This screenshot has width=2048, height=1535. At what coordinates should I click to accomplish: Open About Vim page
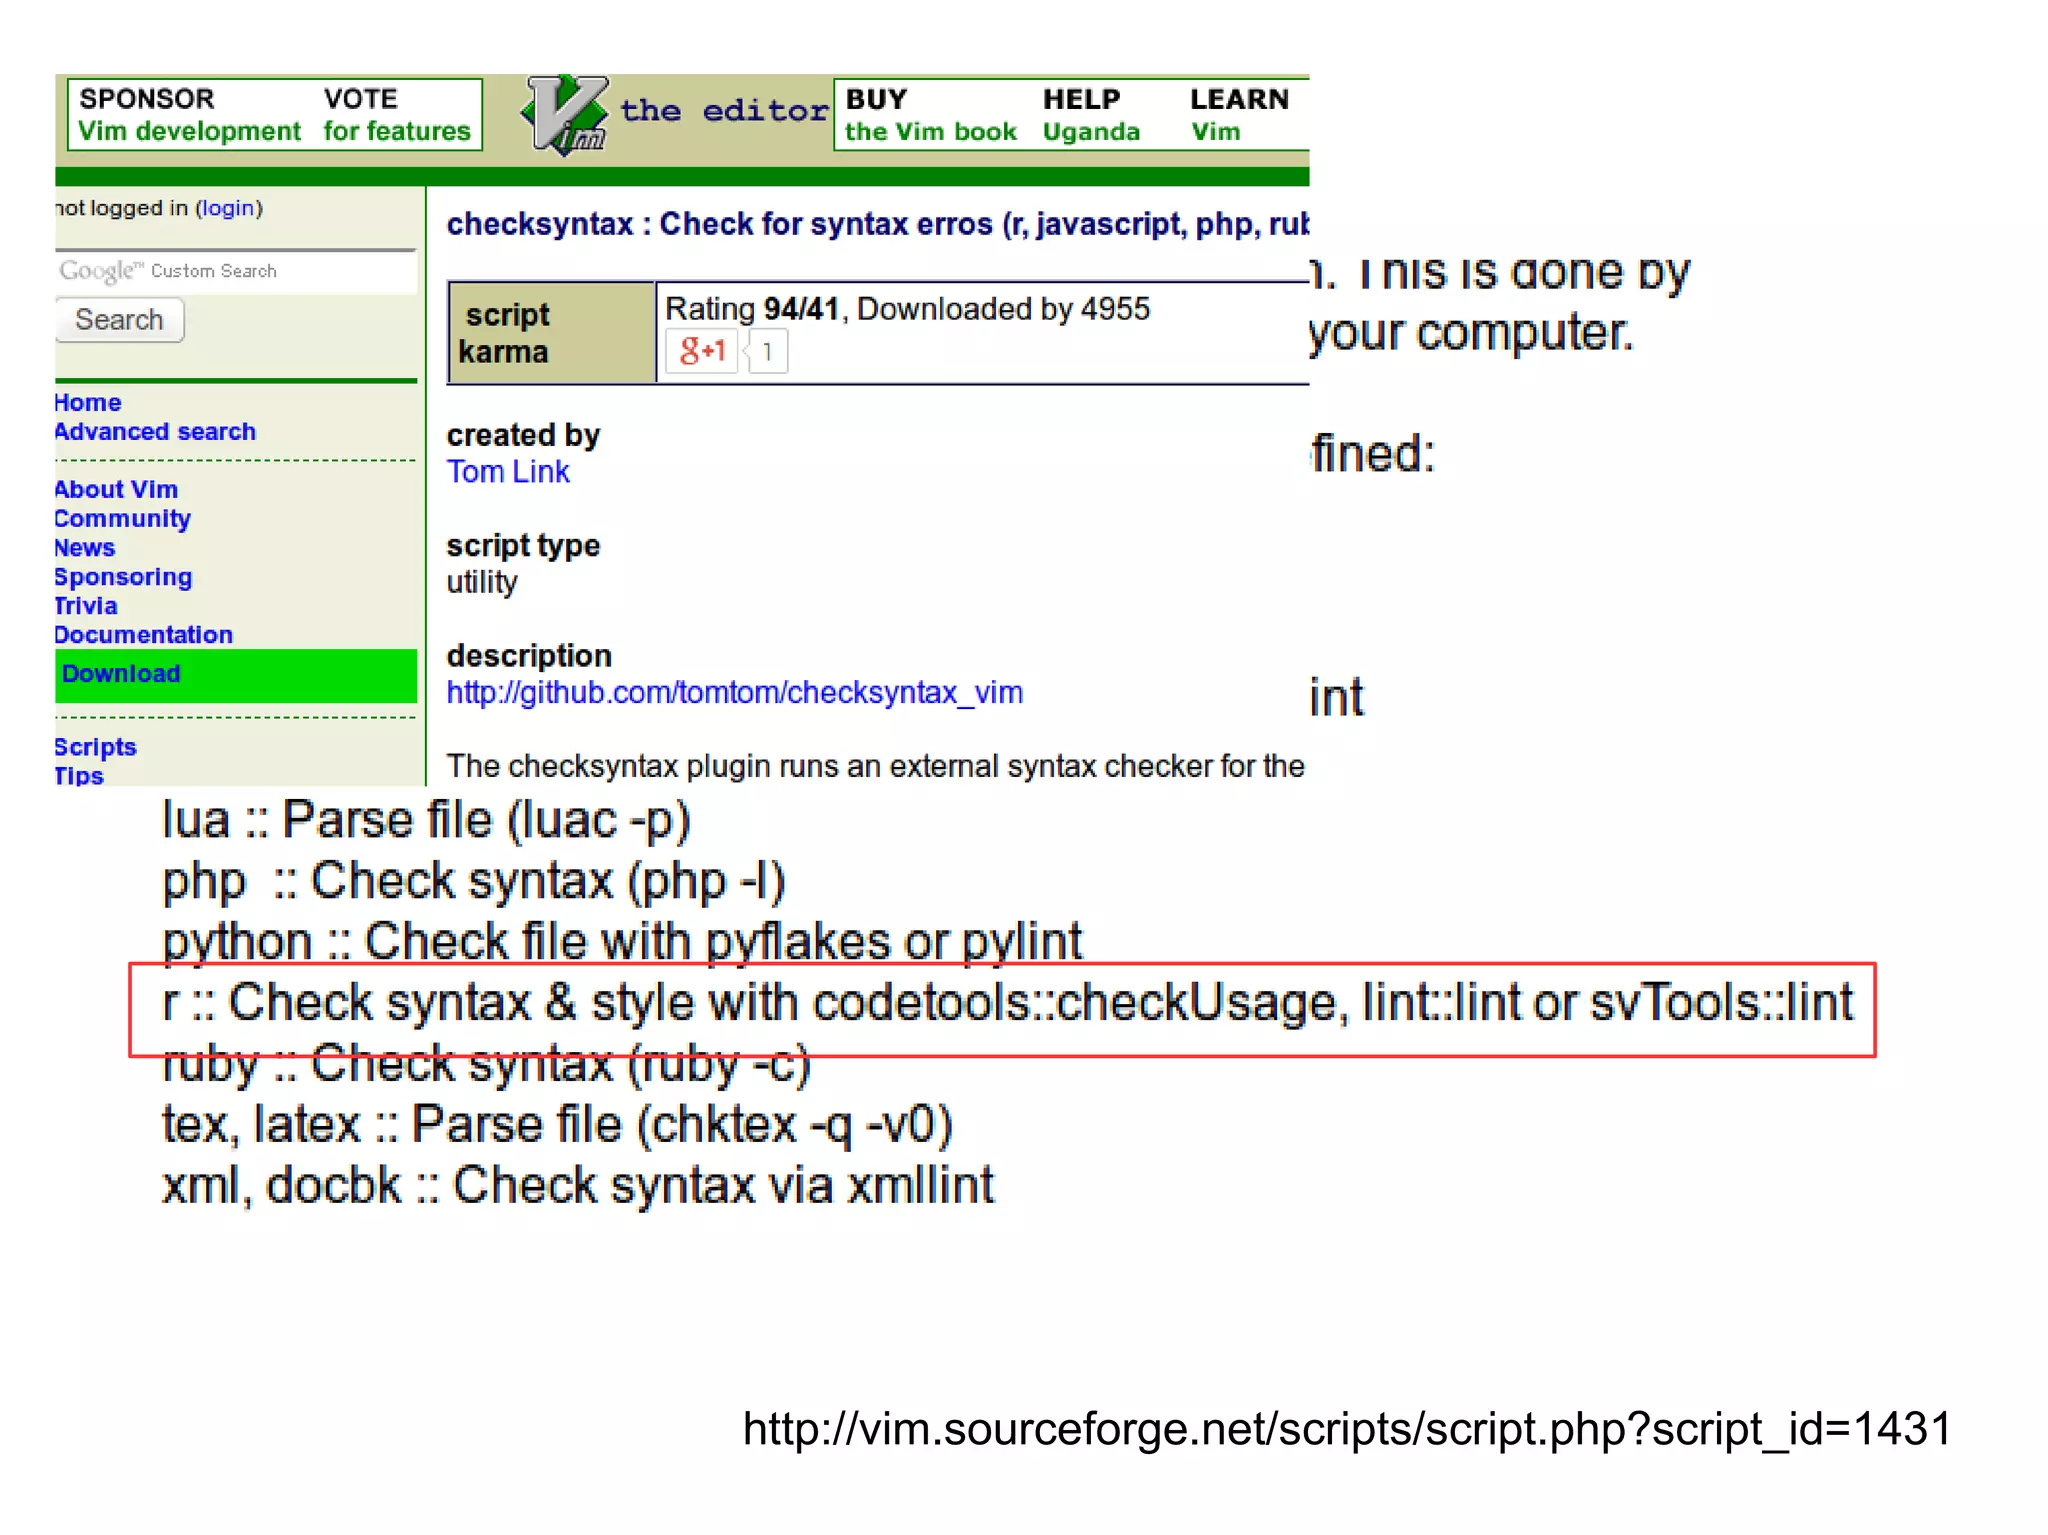(x=116, y=490)
